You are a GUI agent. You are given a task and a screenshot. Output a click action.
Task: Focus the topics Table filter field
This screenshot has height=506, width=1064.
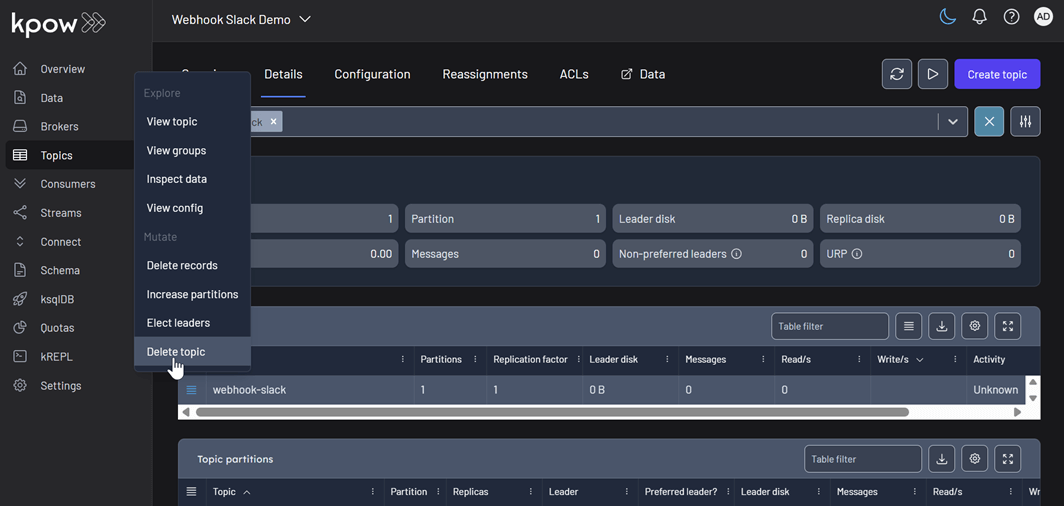click(x=829, y=326)
